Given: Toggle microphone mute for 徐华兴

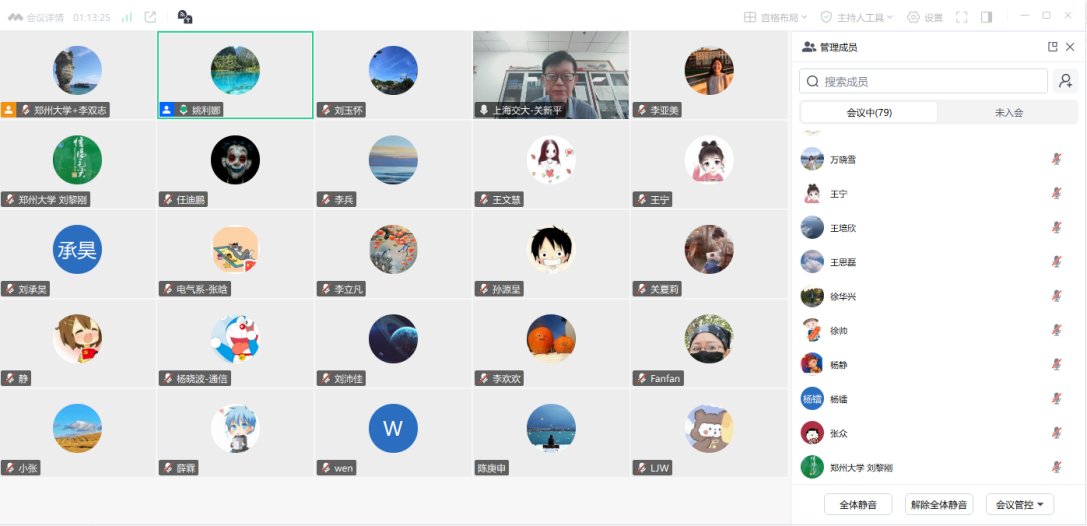Looking at the screenshot, I should pyautogui.click(x=1056, y=297).
